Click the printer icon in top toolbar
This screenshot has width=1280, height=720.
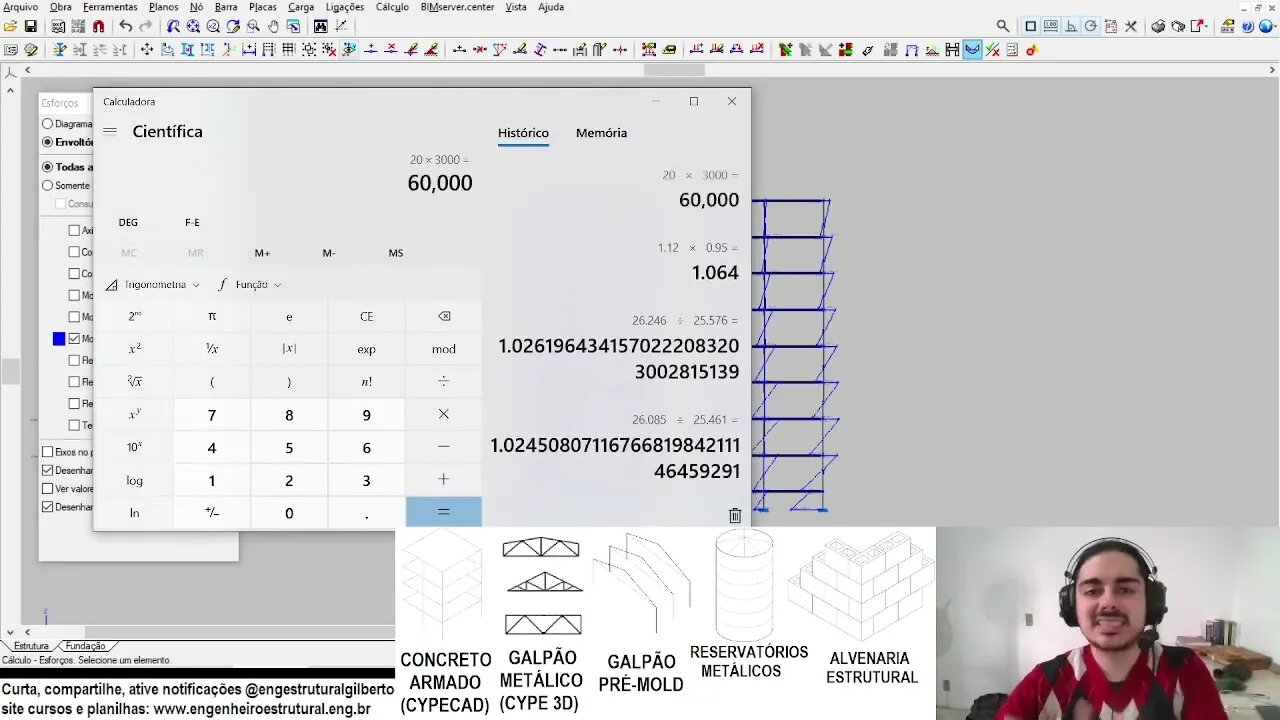point(1158,27)
